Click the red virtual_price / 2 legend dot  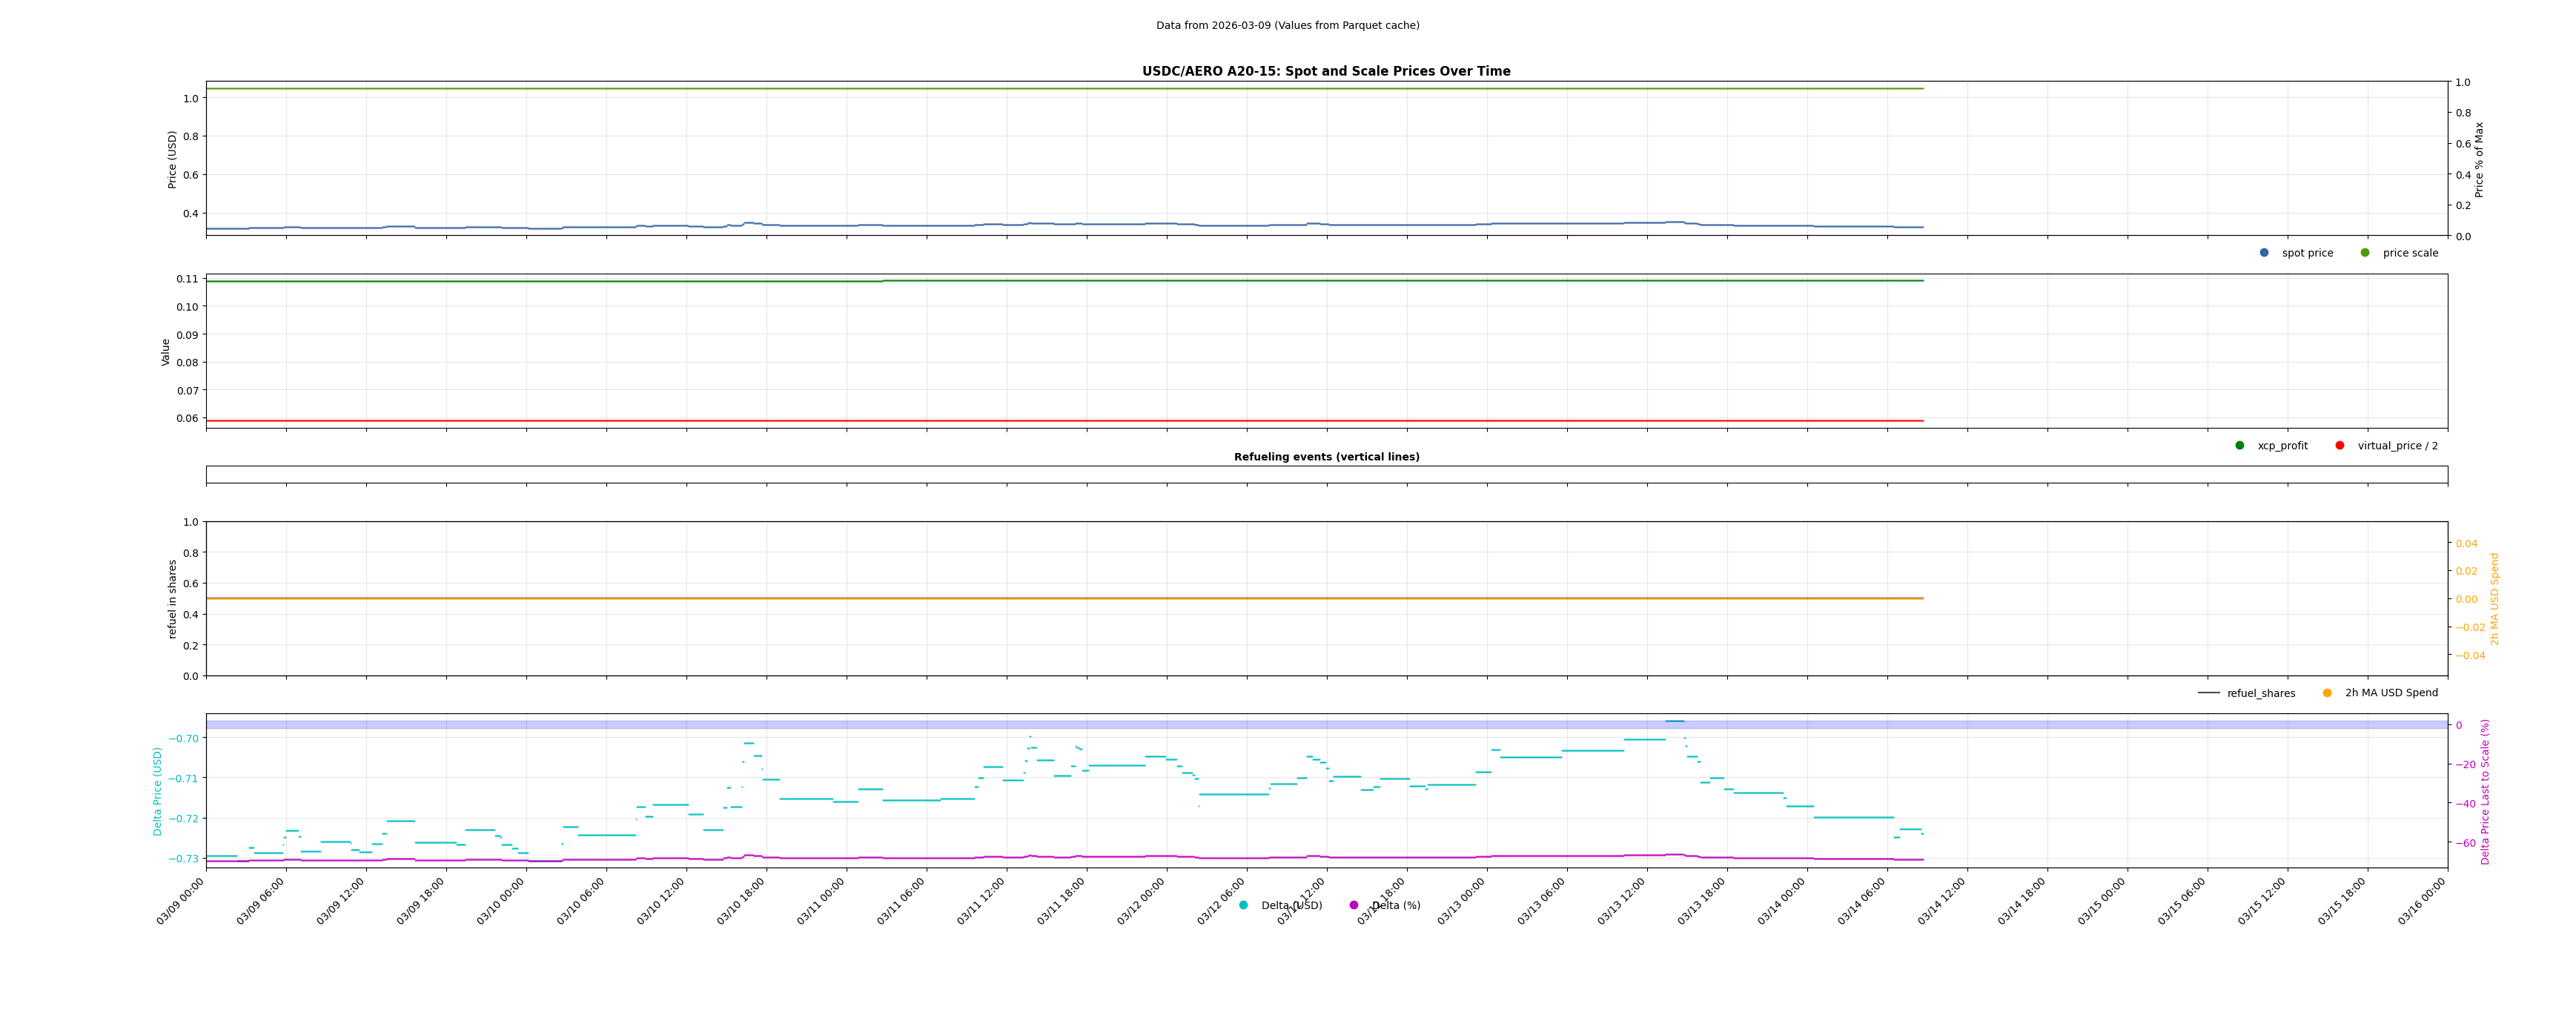point(2340,446)
